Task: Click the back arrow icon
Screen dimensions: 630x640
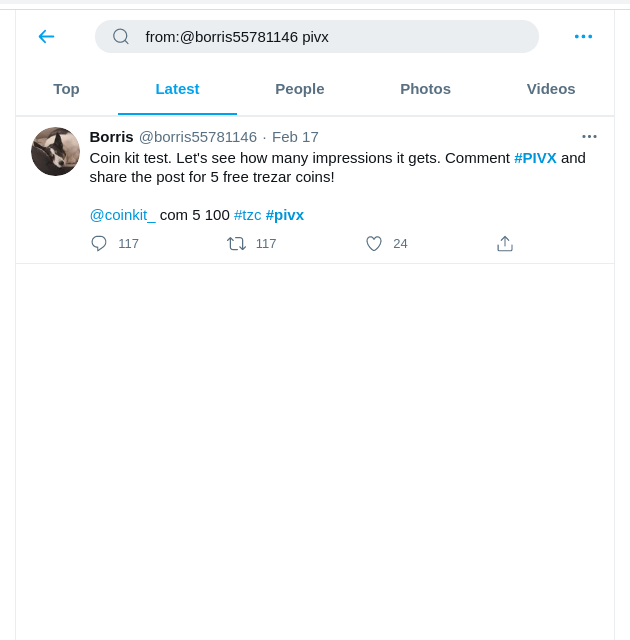Action: [x=46, y=37]
